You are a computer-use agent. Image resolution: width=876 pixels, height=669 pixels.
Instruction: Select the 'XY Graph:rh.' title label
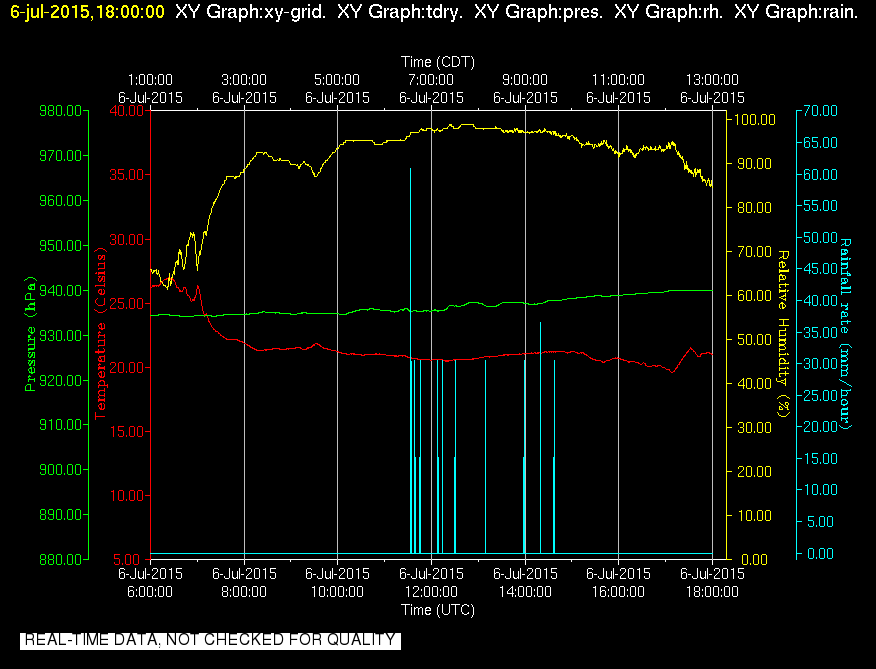(668, 12)
